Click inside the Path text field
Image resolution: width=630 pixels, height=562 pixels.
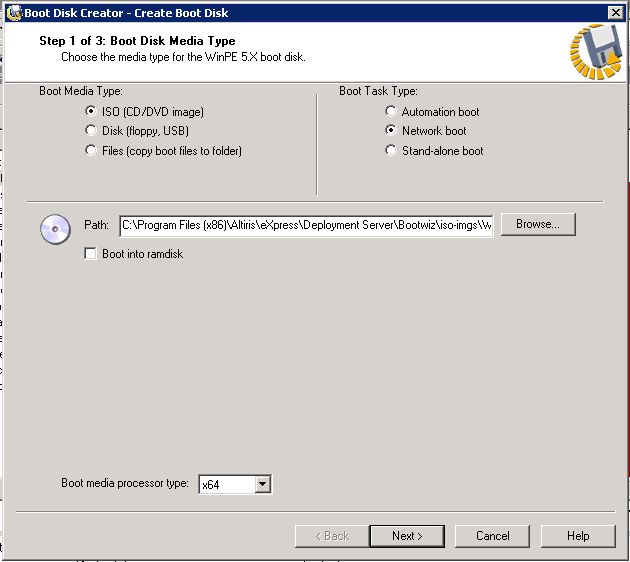pyautogui.click(x=306, y=225)
